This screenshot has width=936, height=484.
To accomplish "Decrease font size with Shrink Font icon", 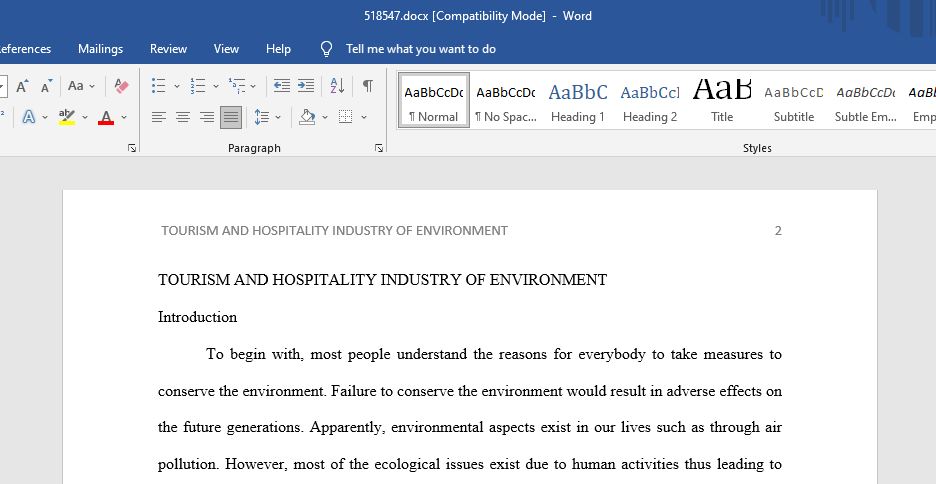I will pos(47,86).
